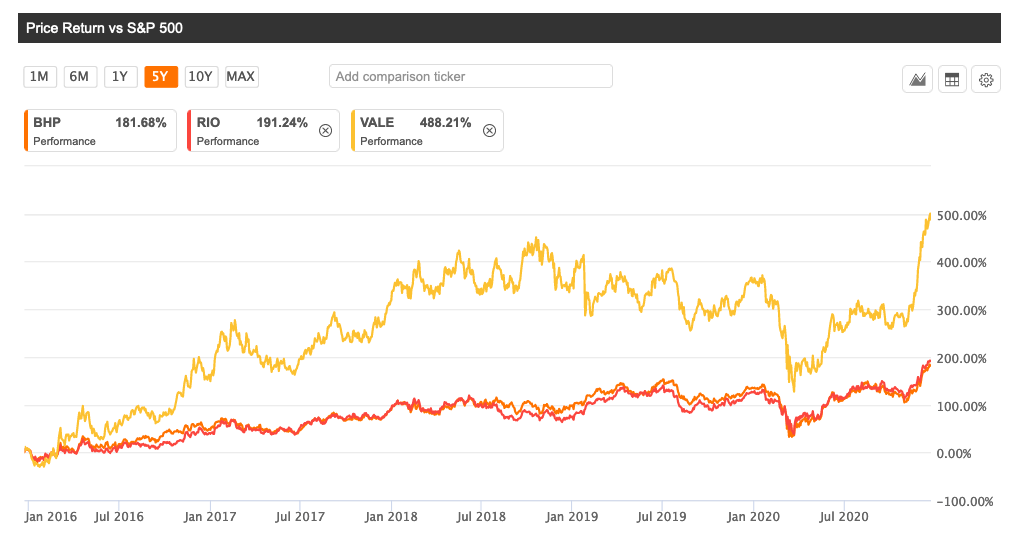Image resolution: width=1016 pixels, height=544 pixels.
Task: Click the Jan 2016 x-axis label
Action: click(51, 517)
